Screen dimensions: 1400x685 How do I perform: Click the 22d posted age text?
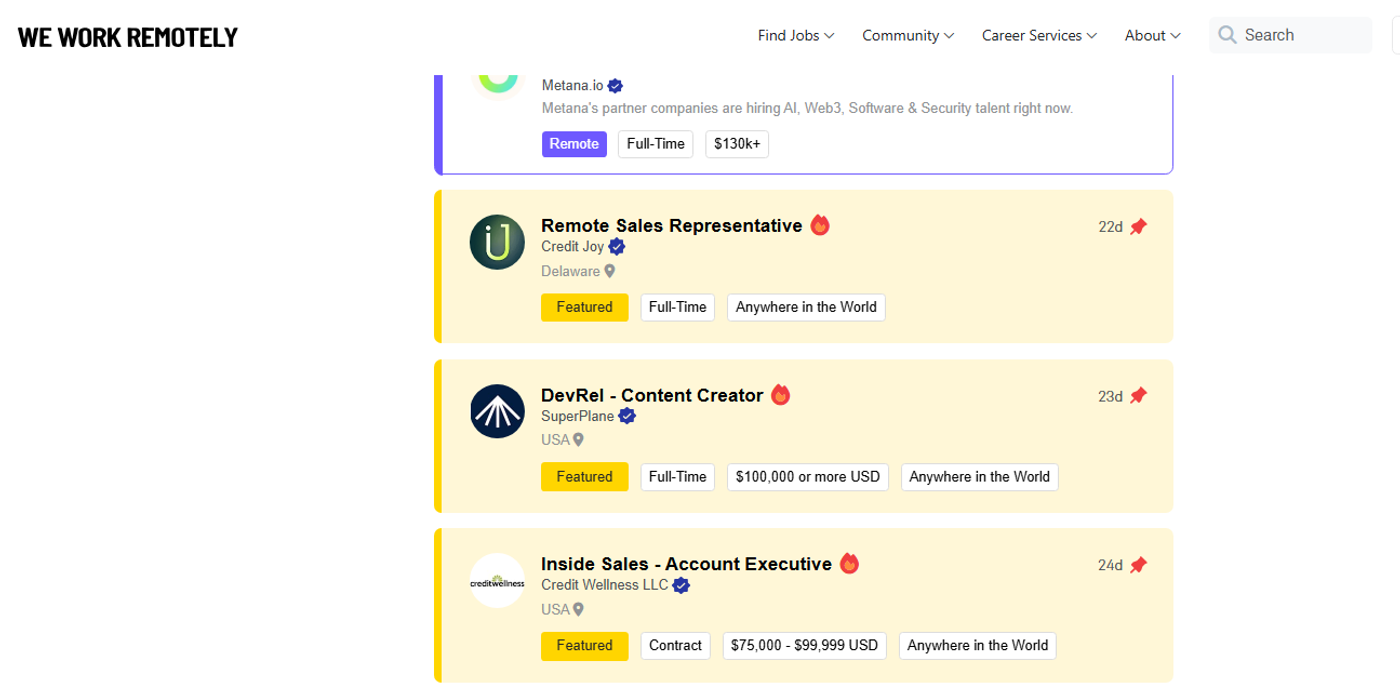tap(1110, 227)
